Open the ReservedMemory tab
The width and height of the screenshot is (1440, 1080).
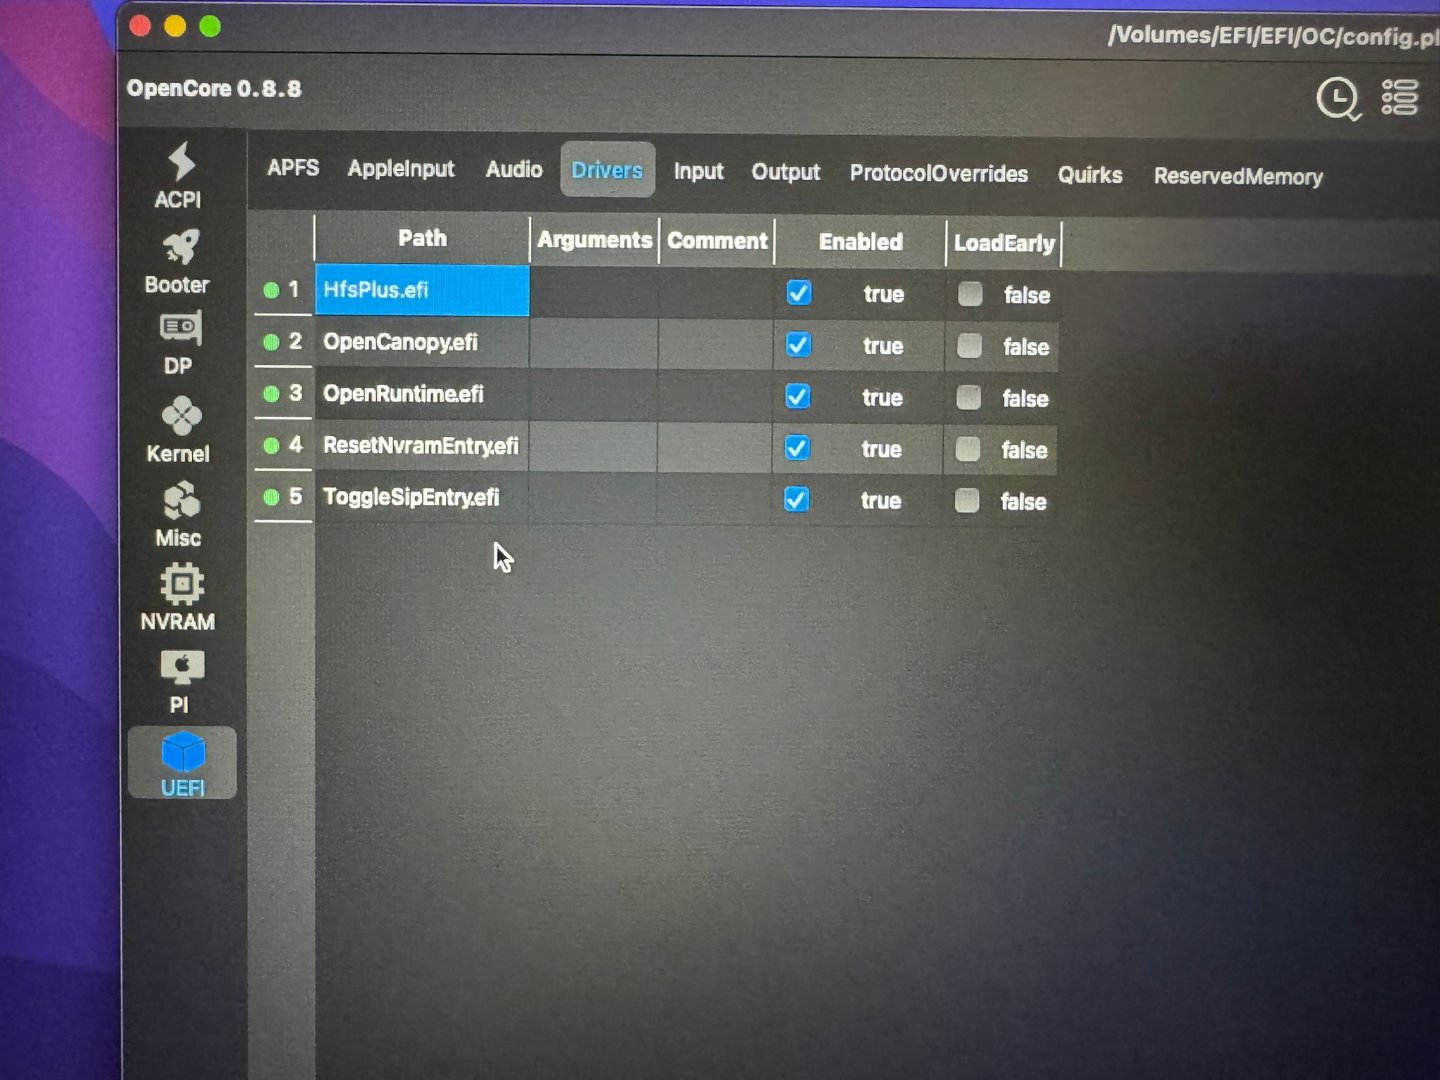point(1238,177)
